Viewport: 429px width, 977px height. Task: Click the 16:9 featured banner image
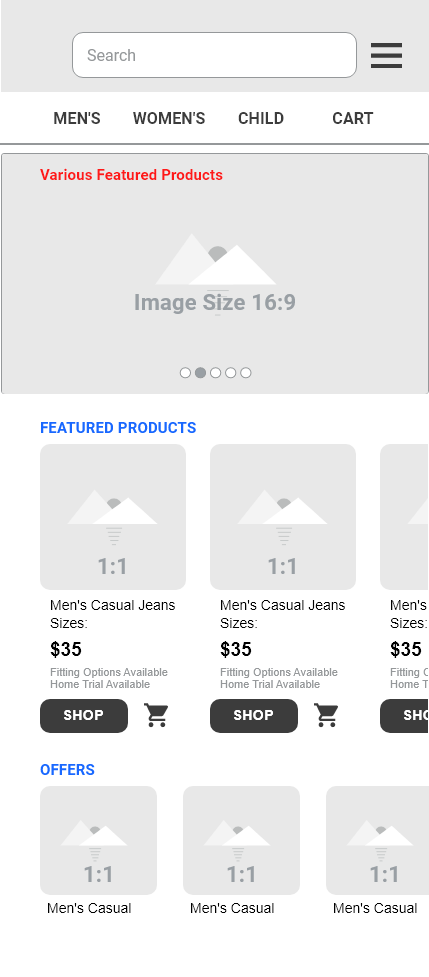[x=215, y=274]
